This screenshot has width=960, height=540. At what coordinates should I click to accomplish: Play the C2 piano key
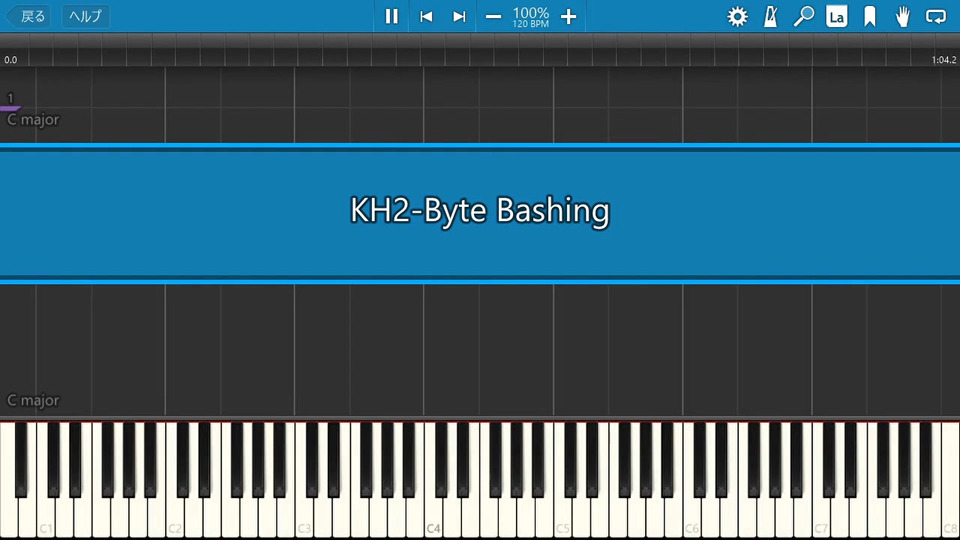174,517
